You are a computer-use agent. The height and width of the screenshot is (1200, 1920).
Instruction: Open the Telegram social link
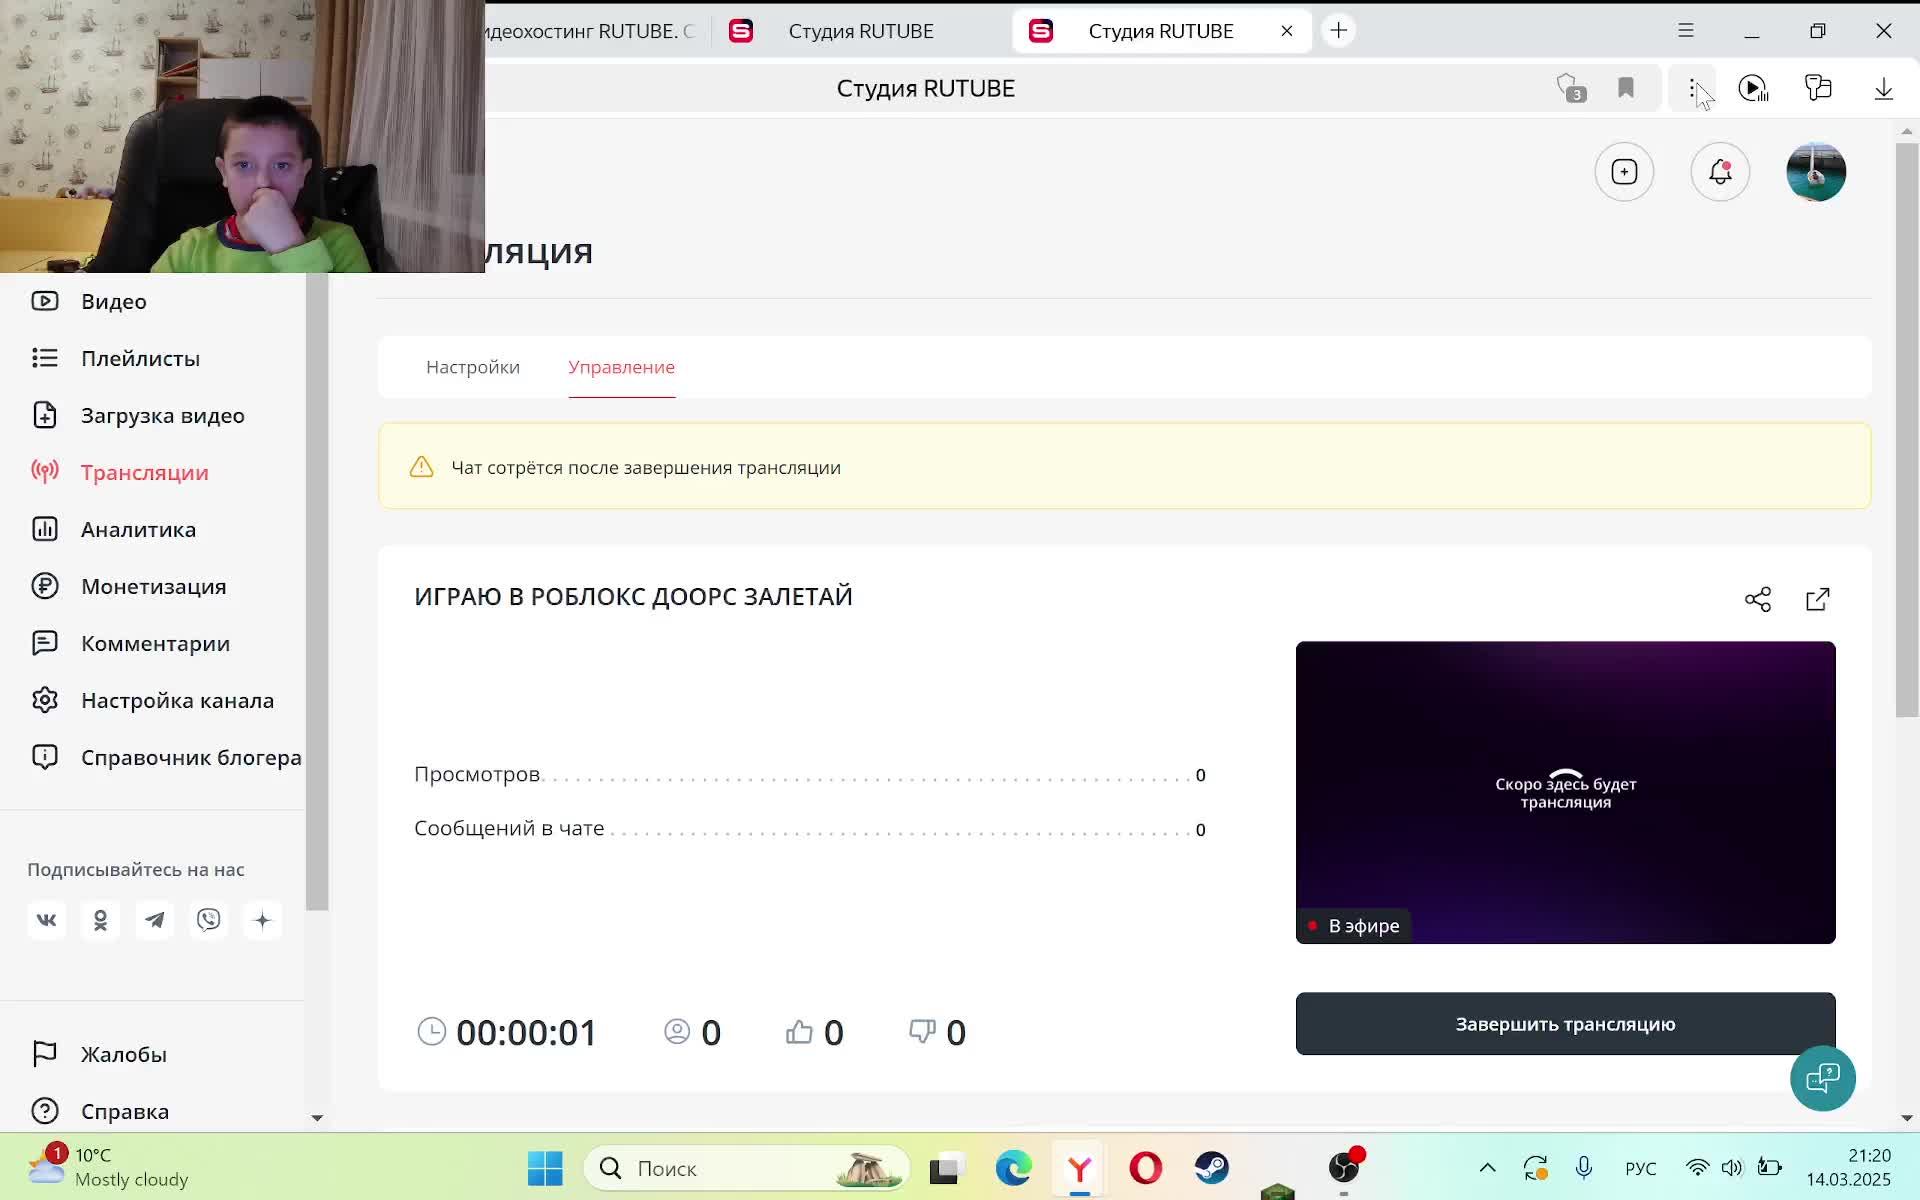click(x=154, y=920)
